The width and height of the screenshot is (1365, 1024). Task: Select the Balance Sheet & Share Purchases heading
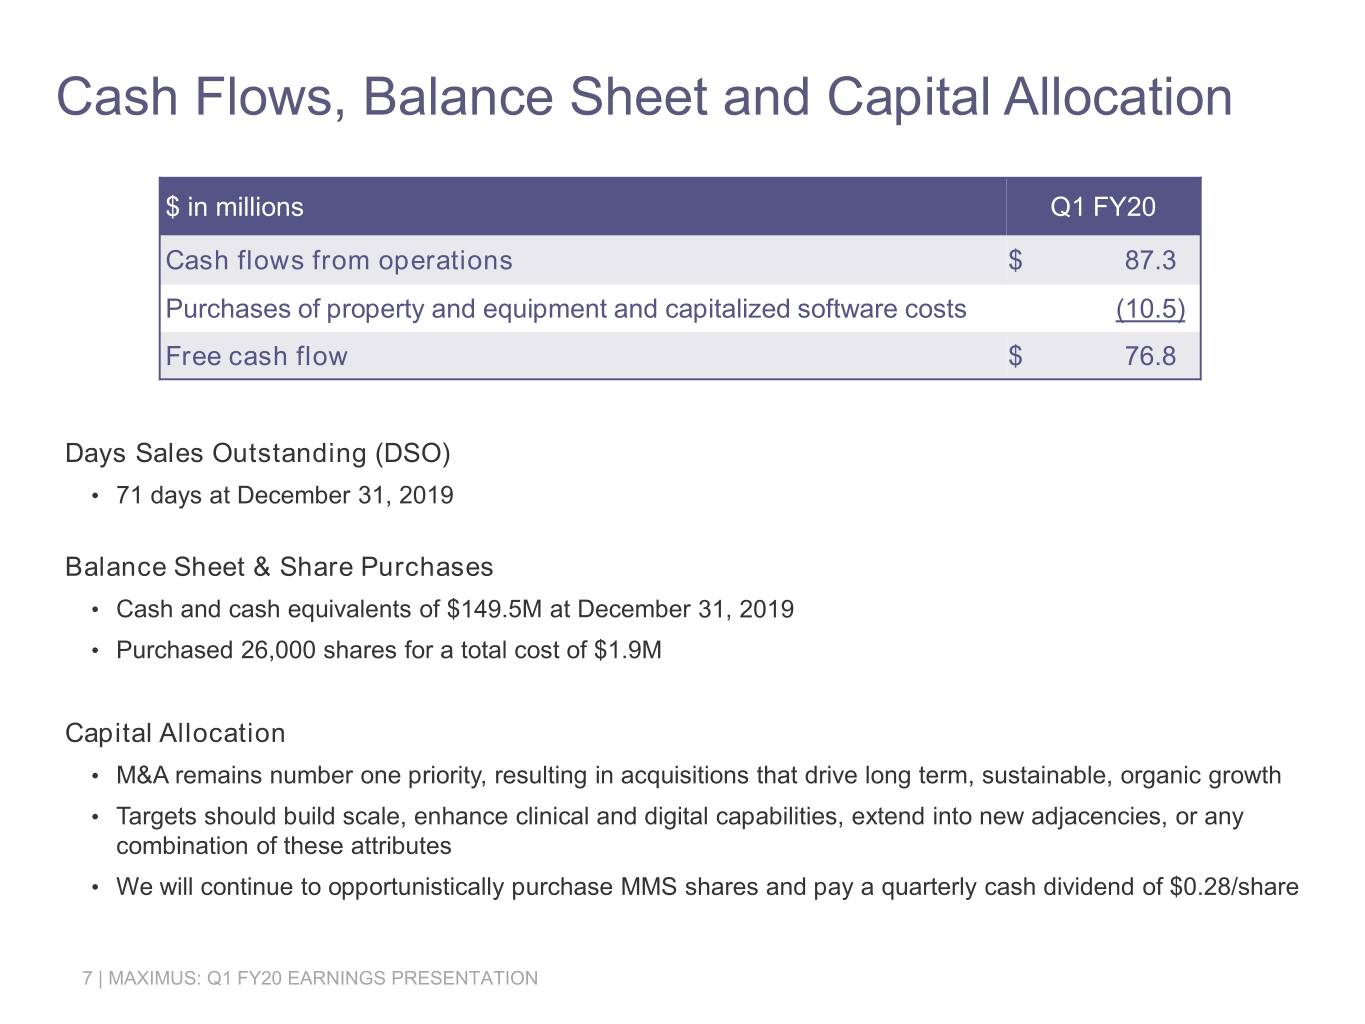tap(279, 568)
